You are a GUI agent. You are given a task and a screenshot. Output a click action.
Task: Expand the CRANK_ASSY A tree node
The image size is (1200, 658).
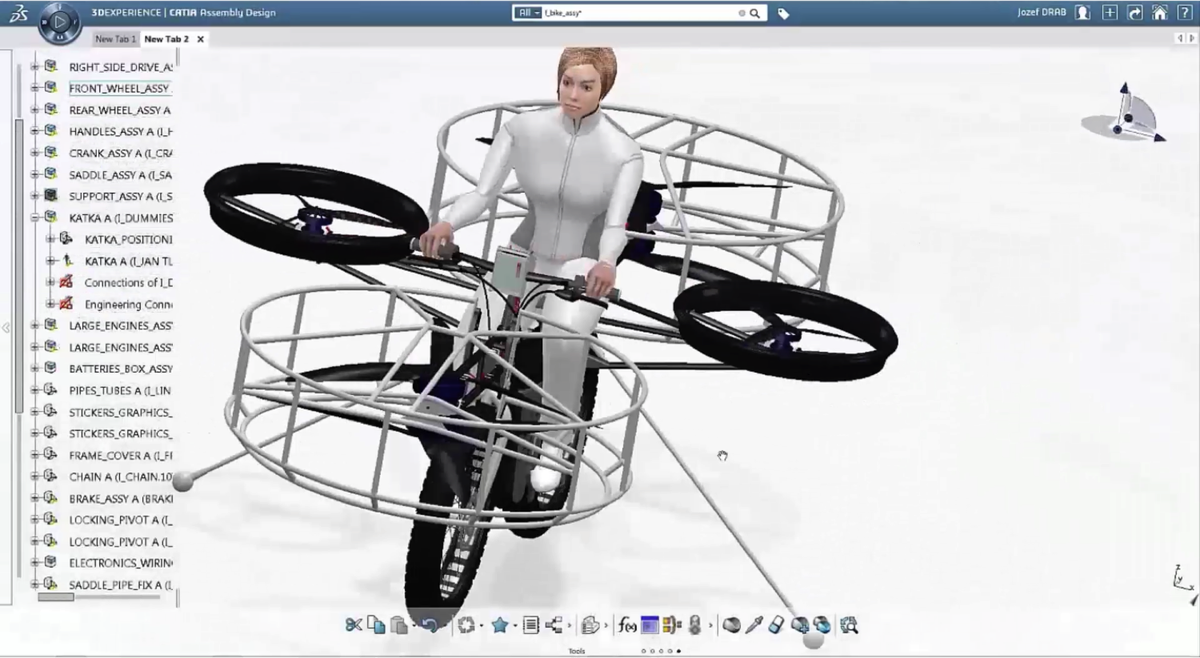pyautogui.click(x=34, y=153)
